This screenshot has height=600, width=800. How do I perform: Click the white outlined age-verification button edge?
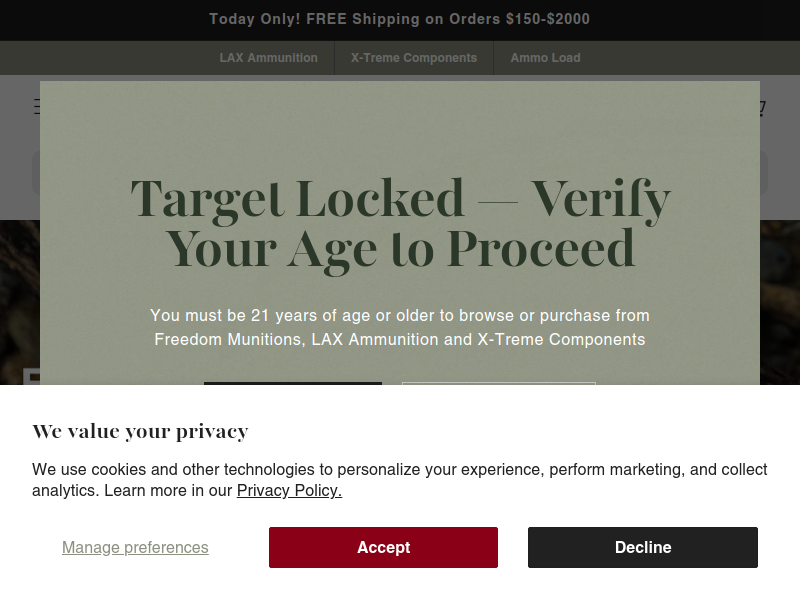pos(498,383)
